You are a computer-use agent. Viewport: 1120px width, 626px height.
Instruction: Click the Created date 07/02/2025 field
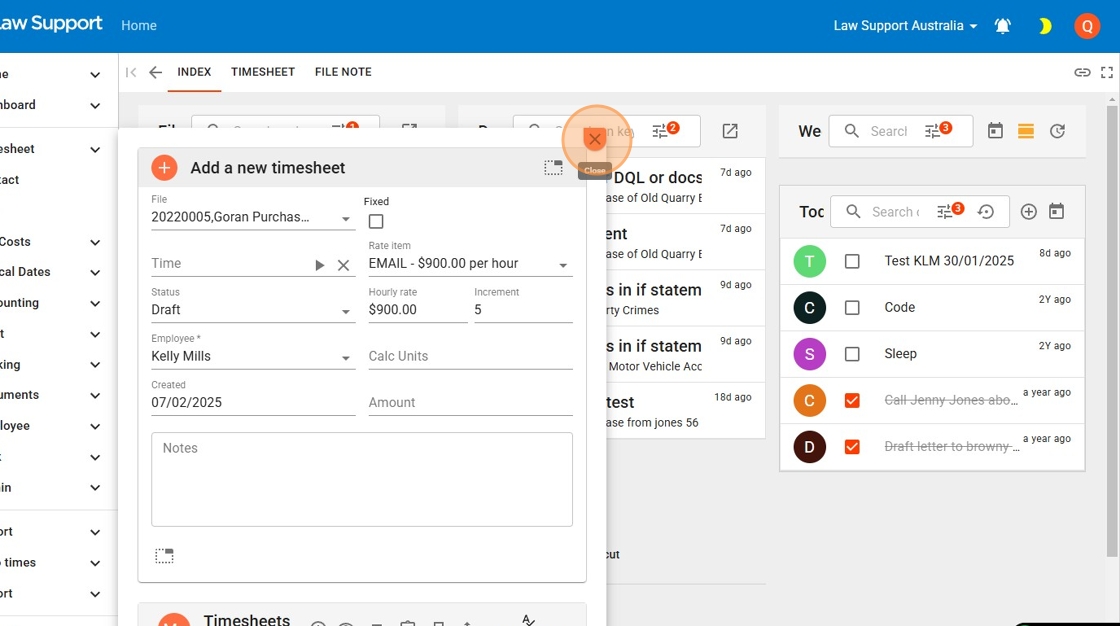click(253, 403)
